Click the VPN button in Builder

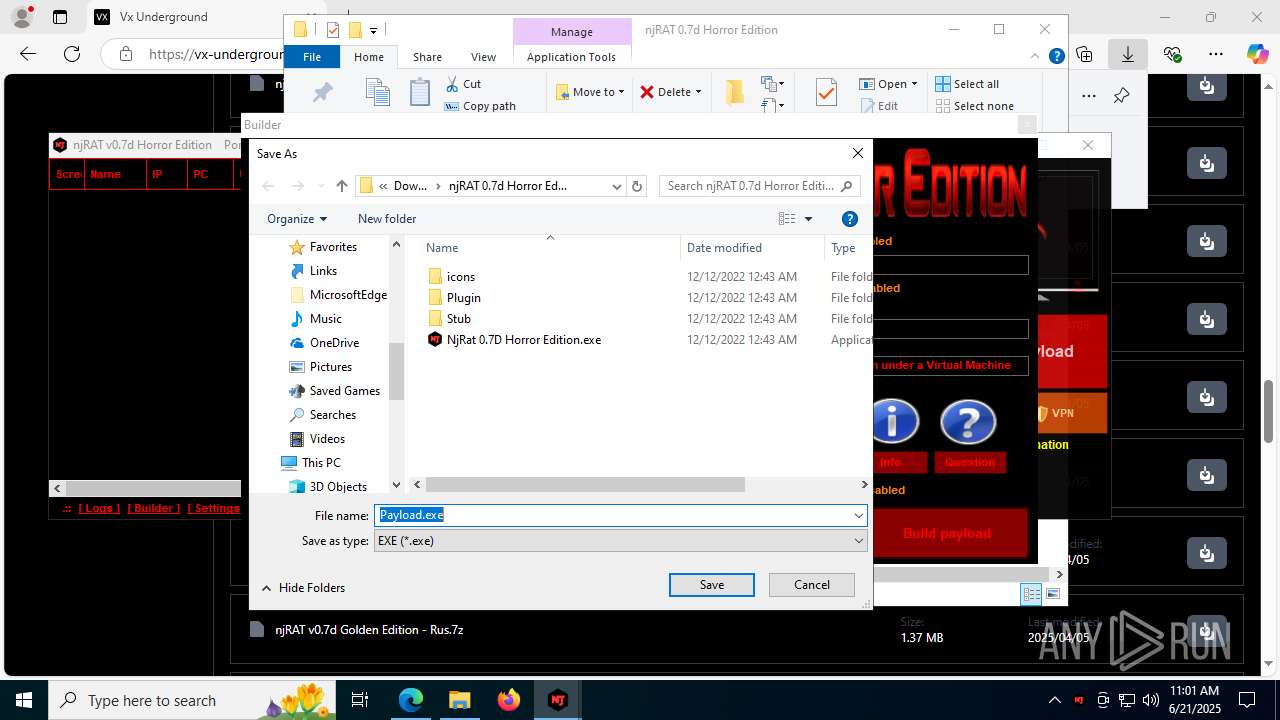pos(1071,413)
